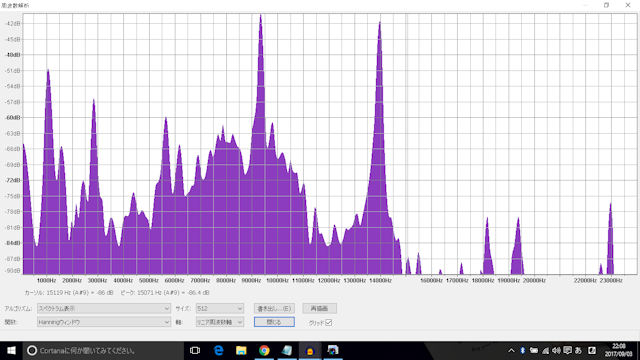Click the focused Close dialog button
This screenshot has height=360, width=640.
pos(274,322)
